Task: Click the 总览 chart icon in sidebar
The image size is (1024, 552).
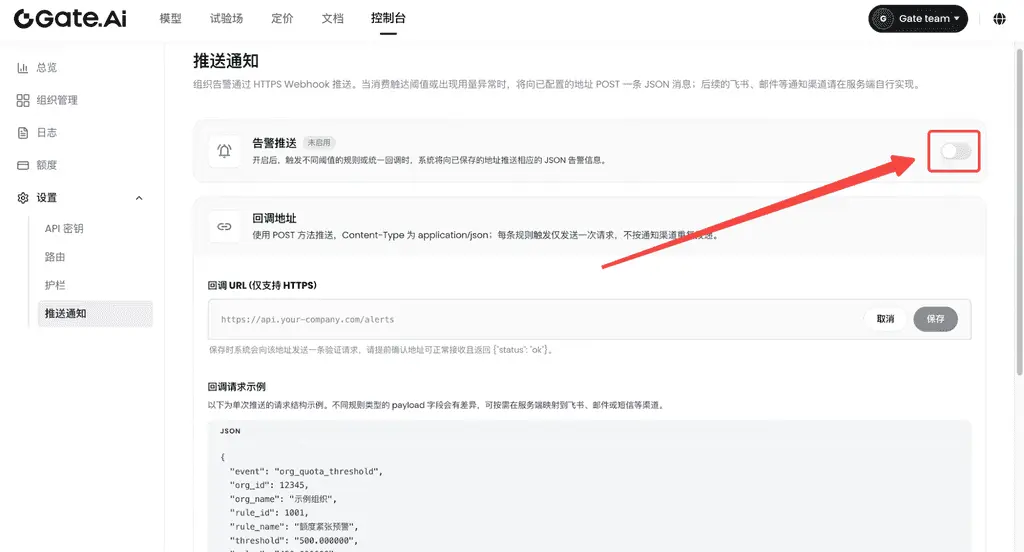Action: coord(23,67)
